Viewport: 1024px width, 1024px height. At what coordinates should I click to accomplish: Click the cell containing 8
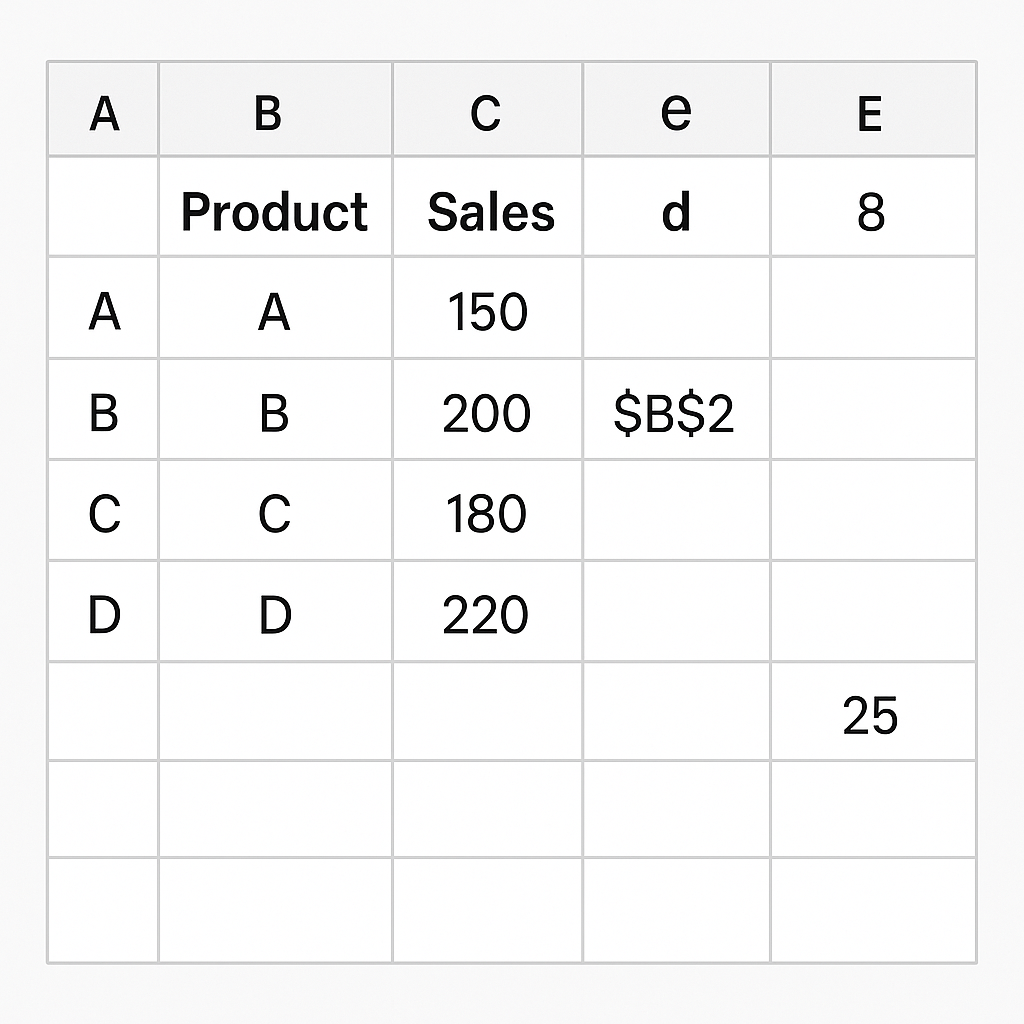point(873,206)
